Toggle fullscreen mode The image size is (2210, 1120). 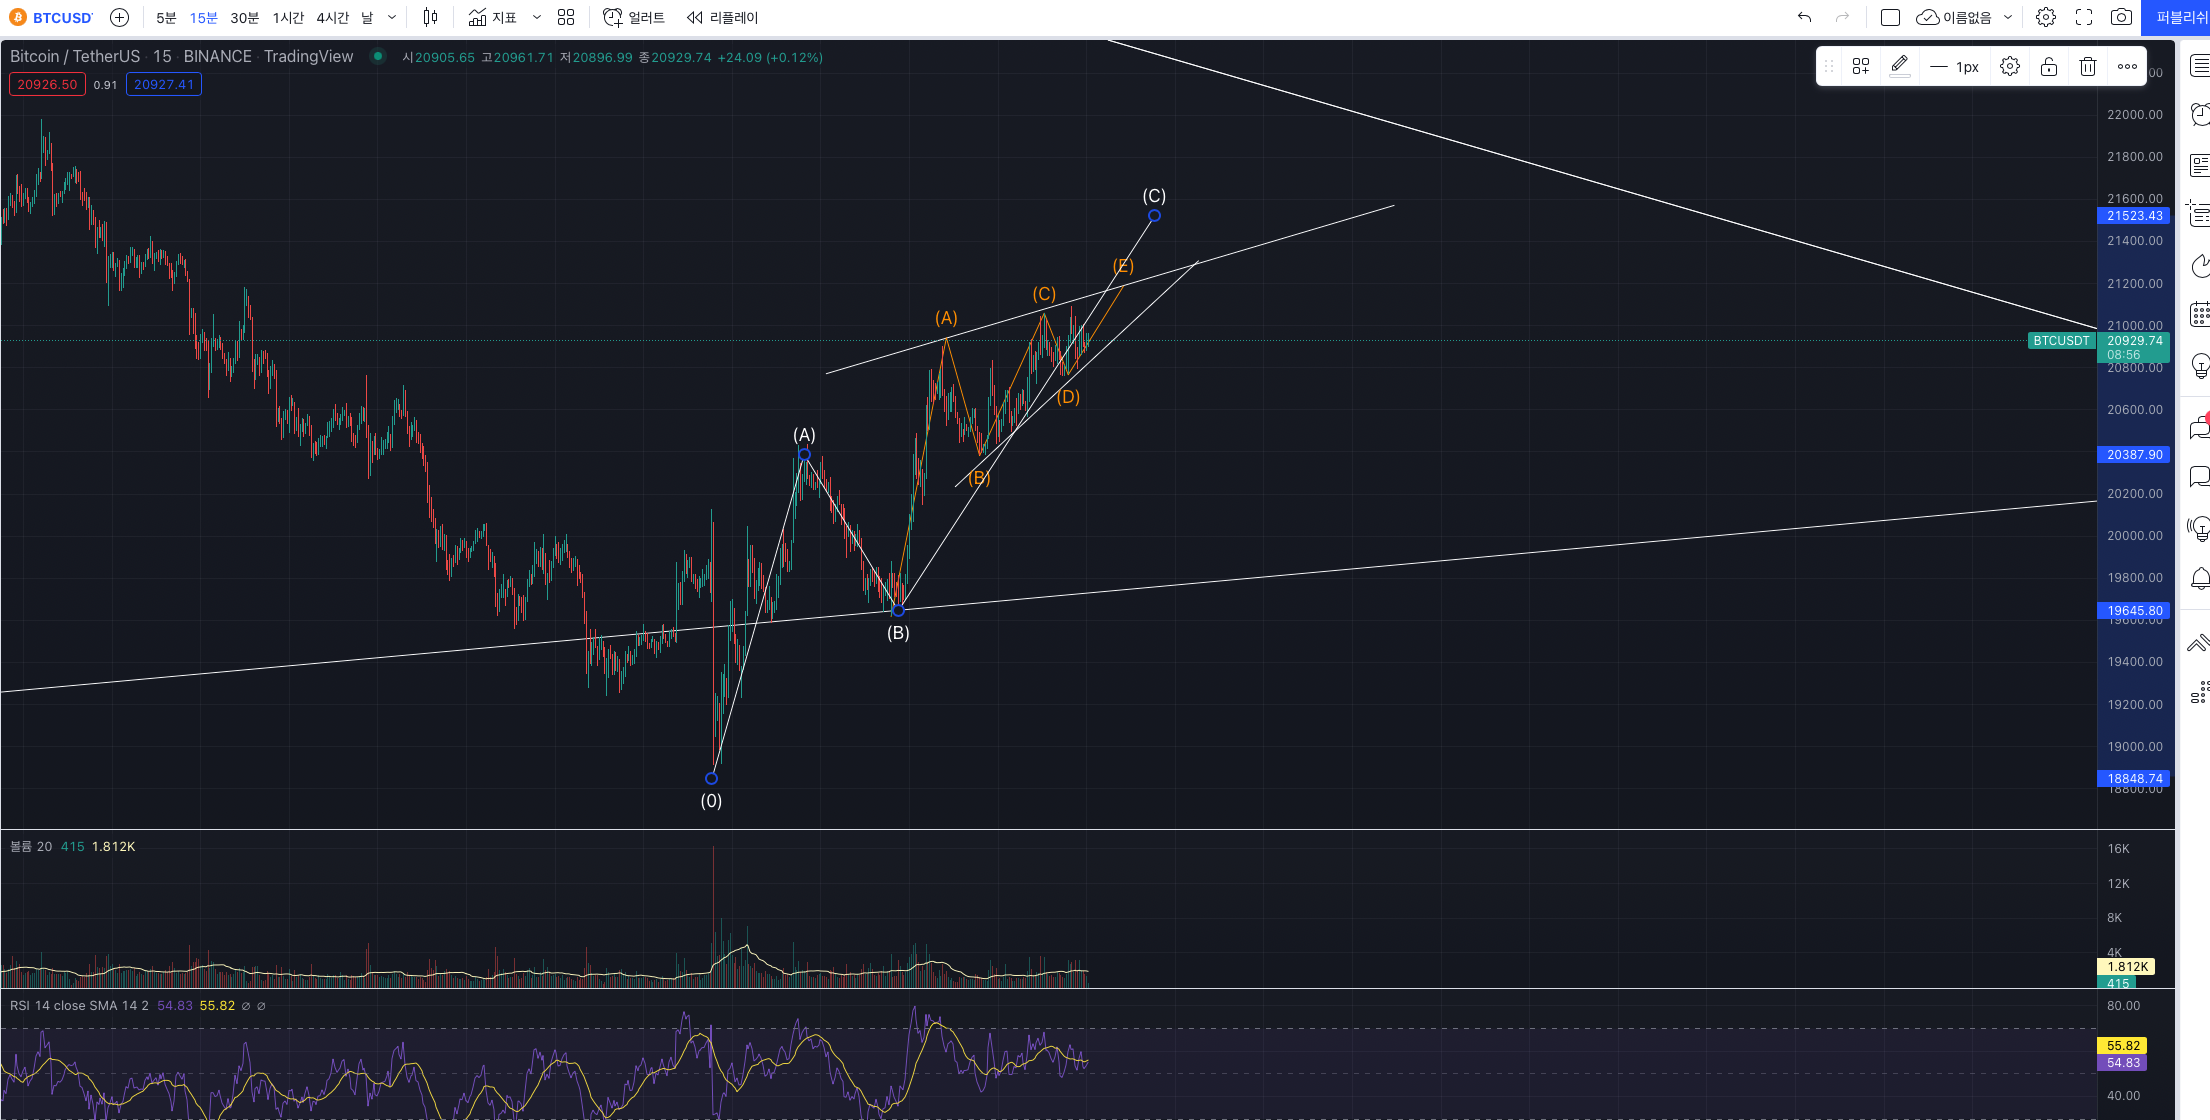tap(2084, 17)
